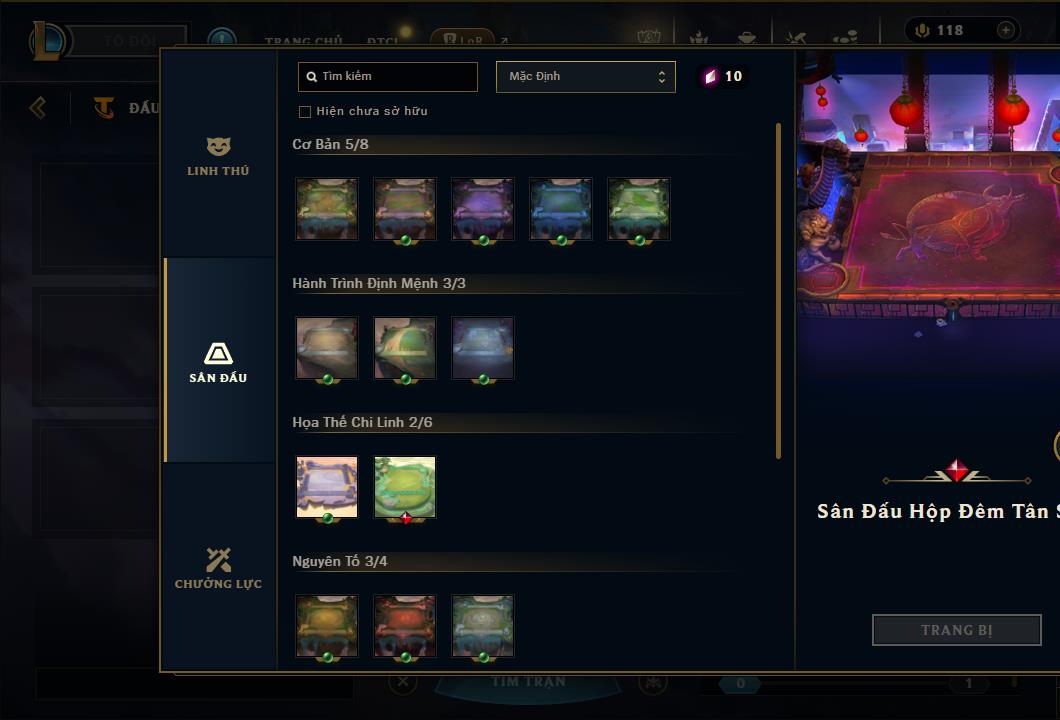The height and width of the screenshot is (720, 1060).
Task: Switch to the Chưởng Lực tab
Action: (218, 569)
